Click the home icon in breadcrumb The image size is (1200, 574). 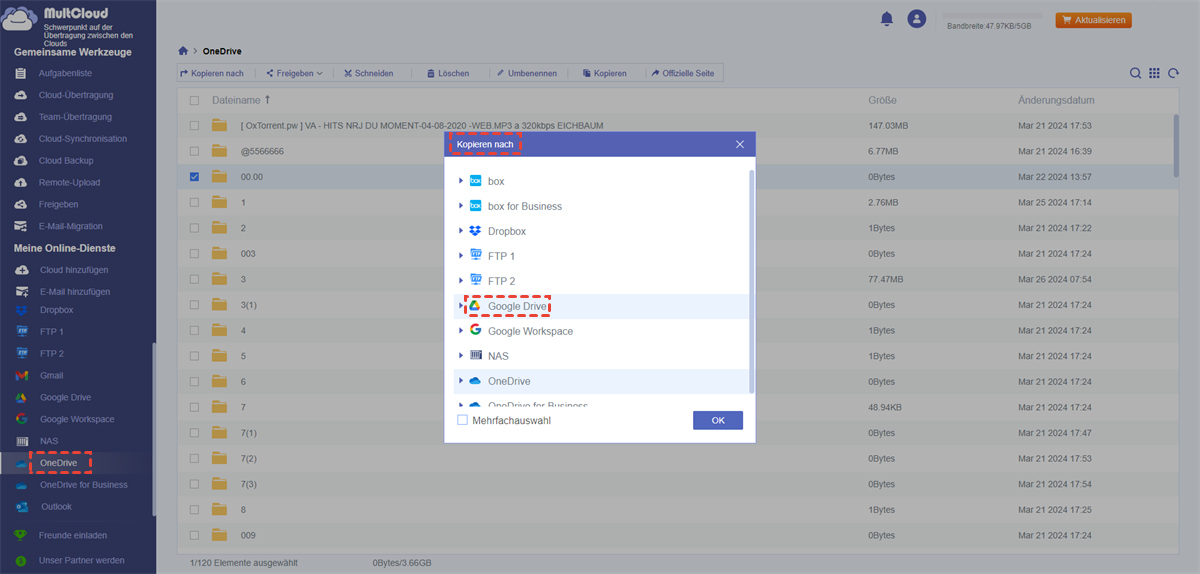coord(183,51)
